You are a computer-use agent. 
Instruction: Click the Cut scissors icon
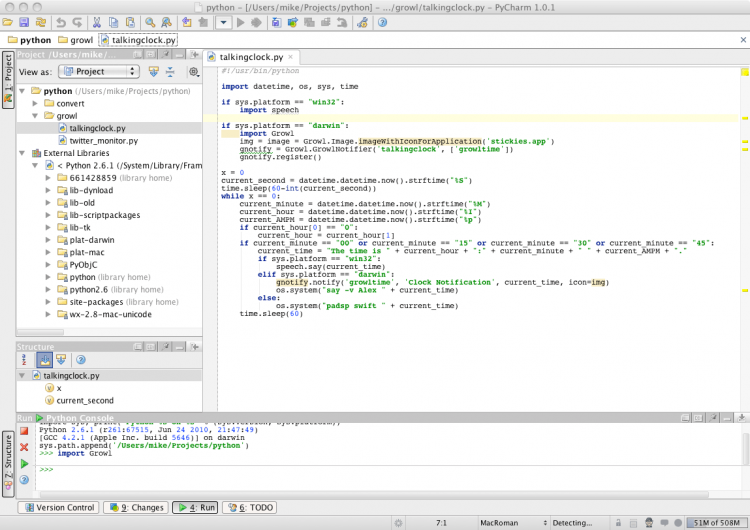pyautogui.click(x=97, y=22)
